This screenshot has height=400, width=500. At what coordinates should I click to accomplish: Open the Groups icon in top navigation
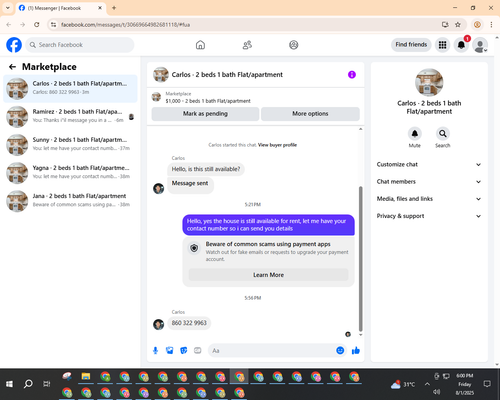pyautogui.click(x=294, y=45)
